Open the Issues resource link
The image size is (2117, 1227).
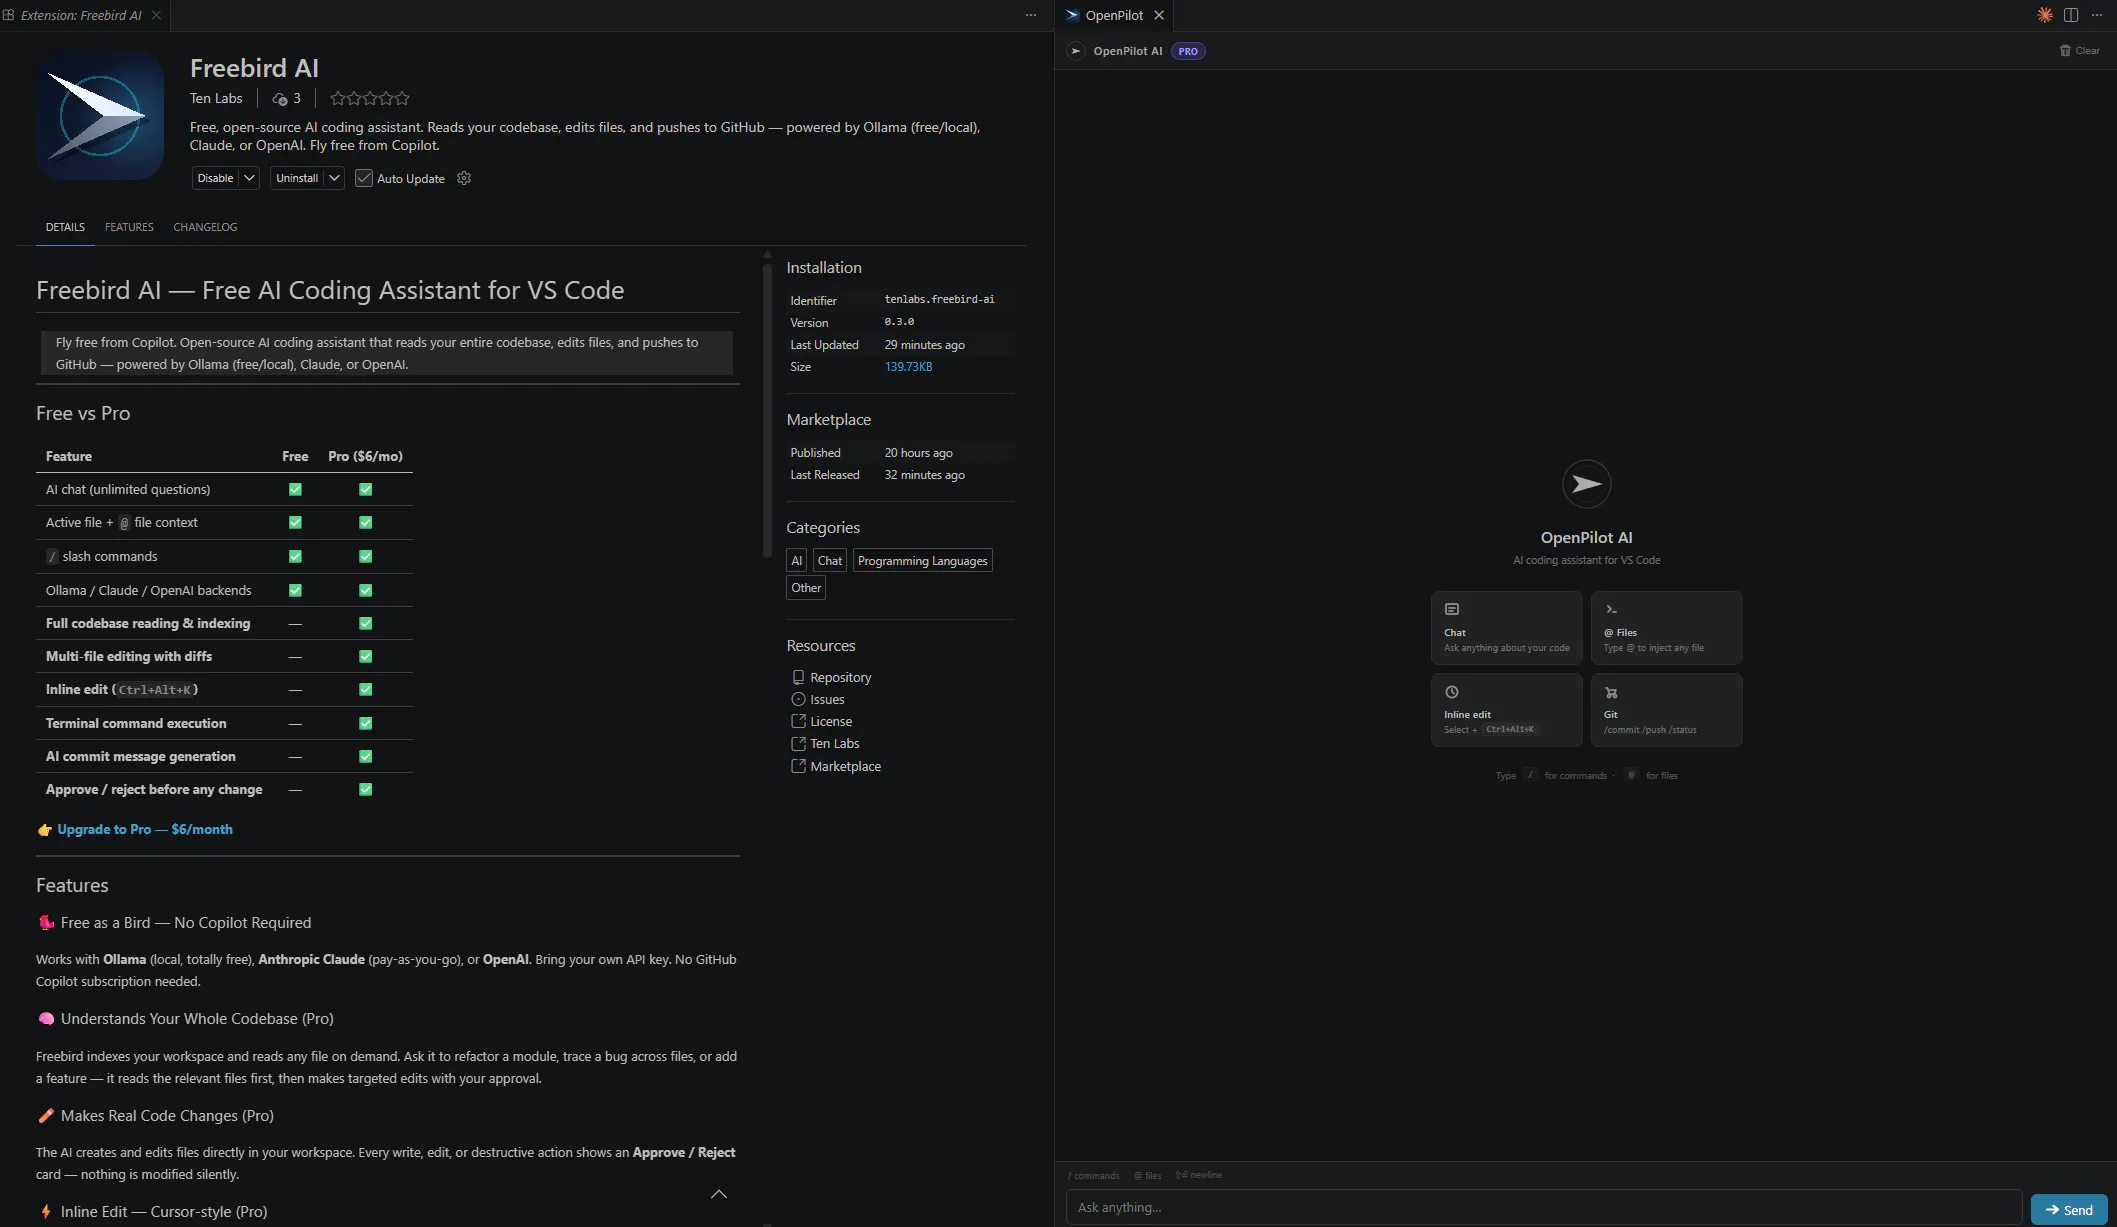[827, 699]
